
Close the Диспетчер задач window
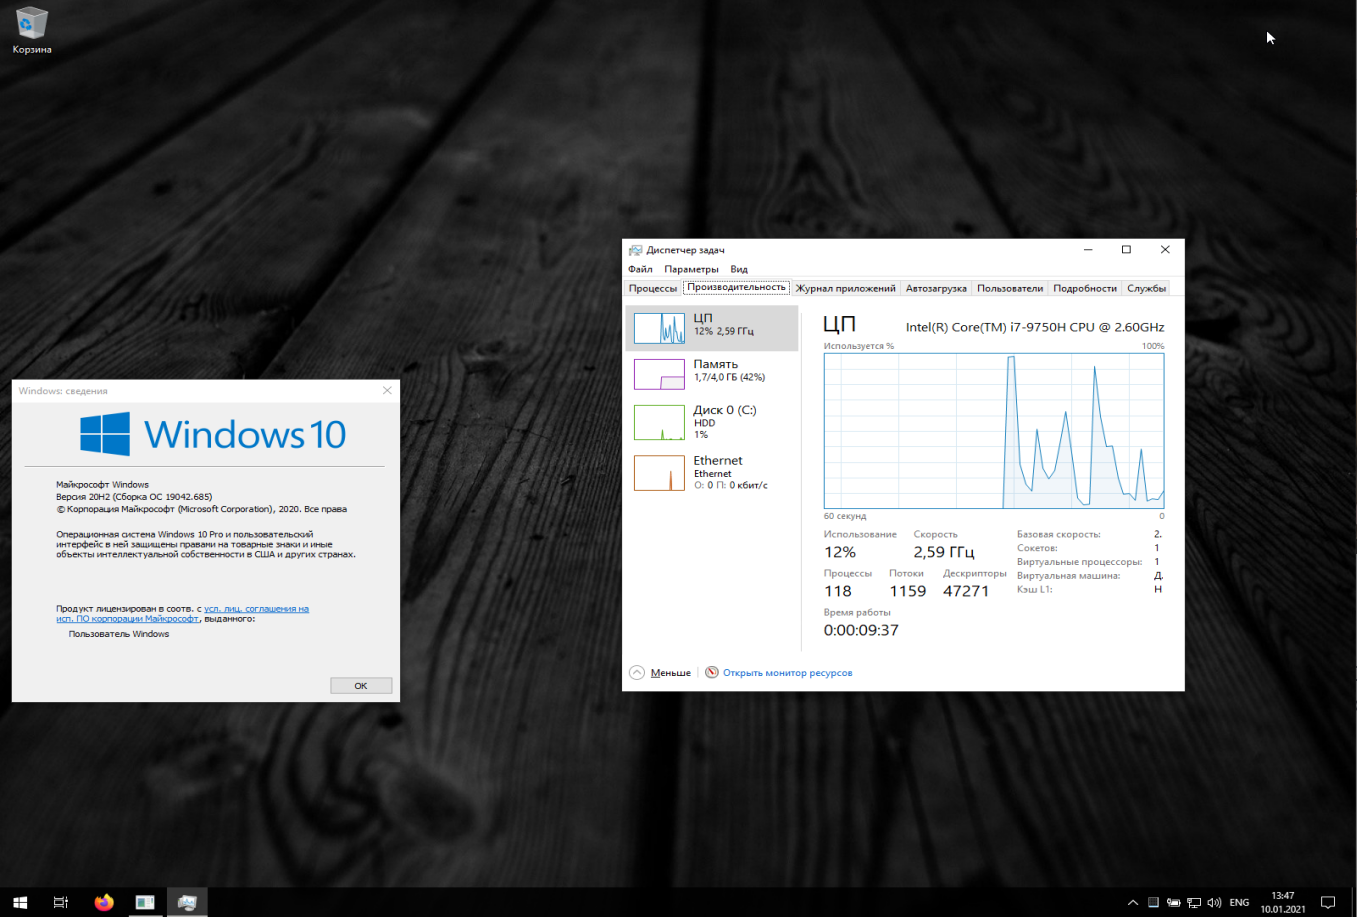coord(1165,250)
